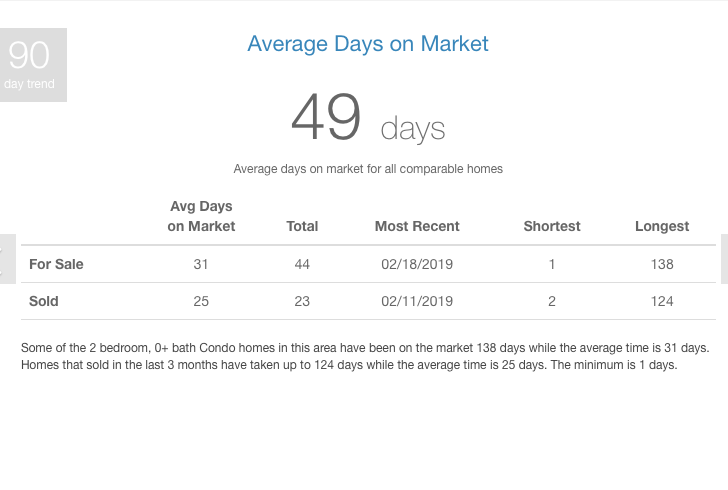Image resolution: width=728 pixels, height=490 pixels.
Task: Sort by Most Recent column header
Action: (417, 226)
